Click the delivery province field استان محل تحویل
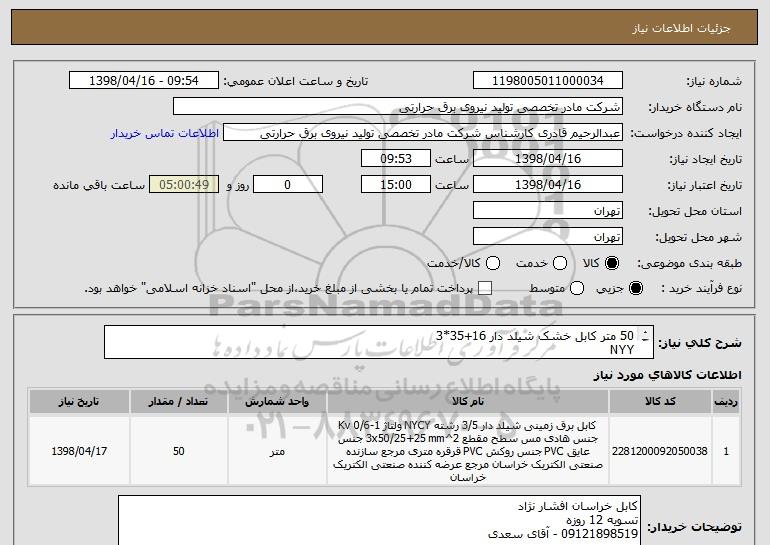The height and width of the screenshot is (545, 770). click(x=548, y=211)
